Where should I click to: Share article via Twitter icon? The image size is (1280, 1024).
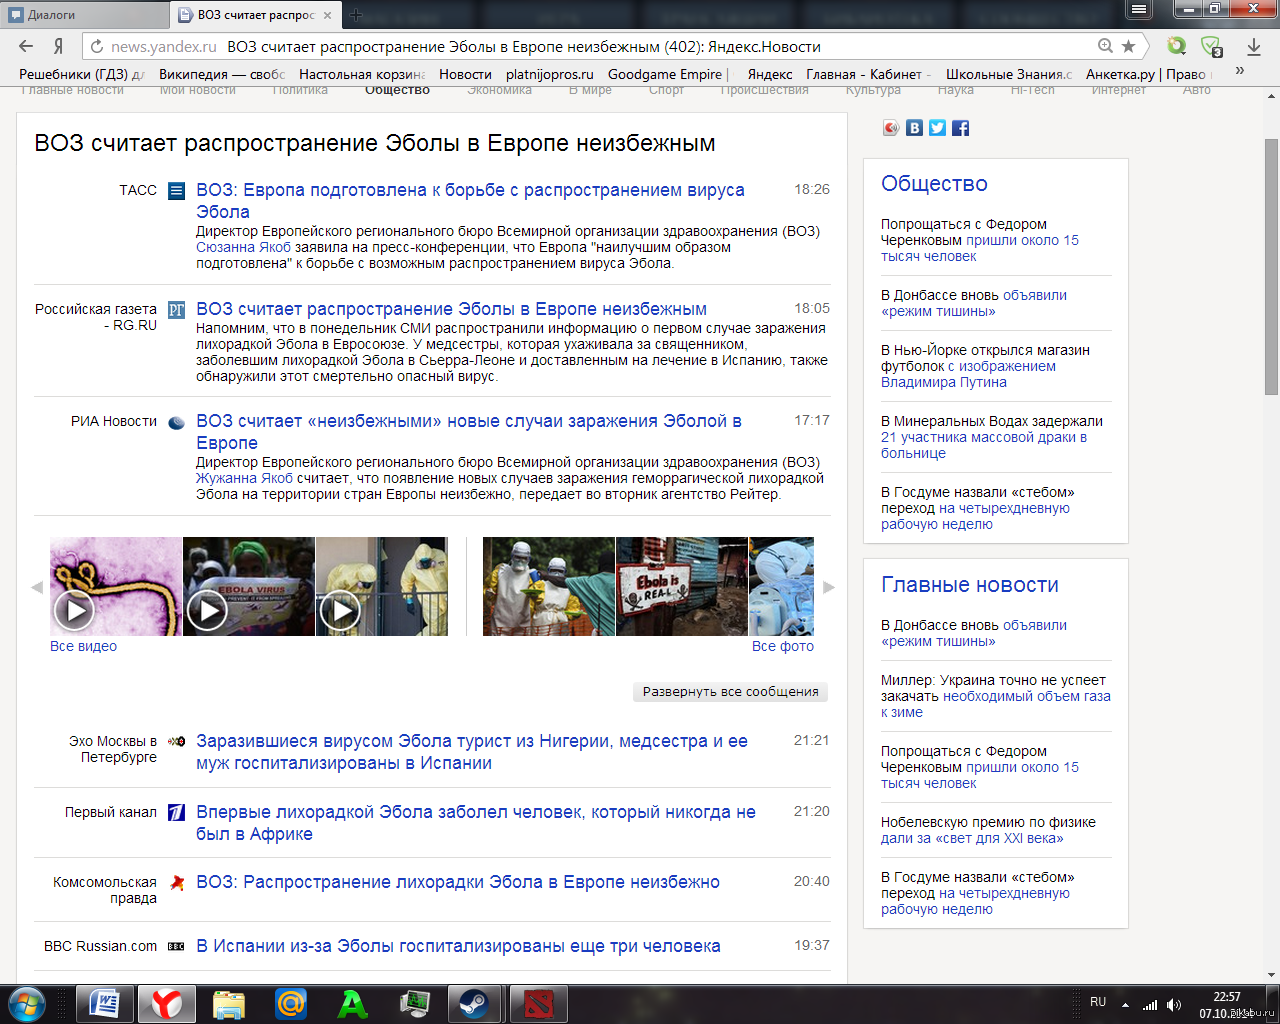[x=937, y=128]
